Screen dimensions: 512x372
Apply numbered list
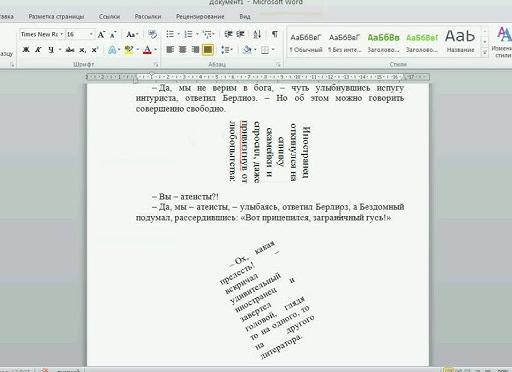pos(188,34)
